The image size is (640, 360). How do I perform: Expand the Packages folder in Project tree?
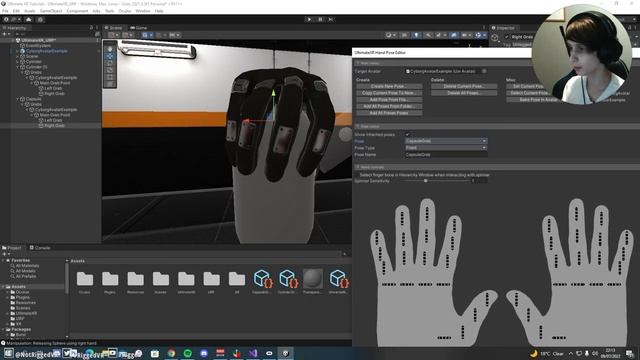click(x=4, y=329)
